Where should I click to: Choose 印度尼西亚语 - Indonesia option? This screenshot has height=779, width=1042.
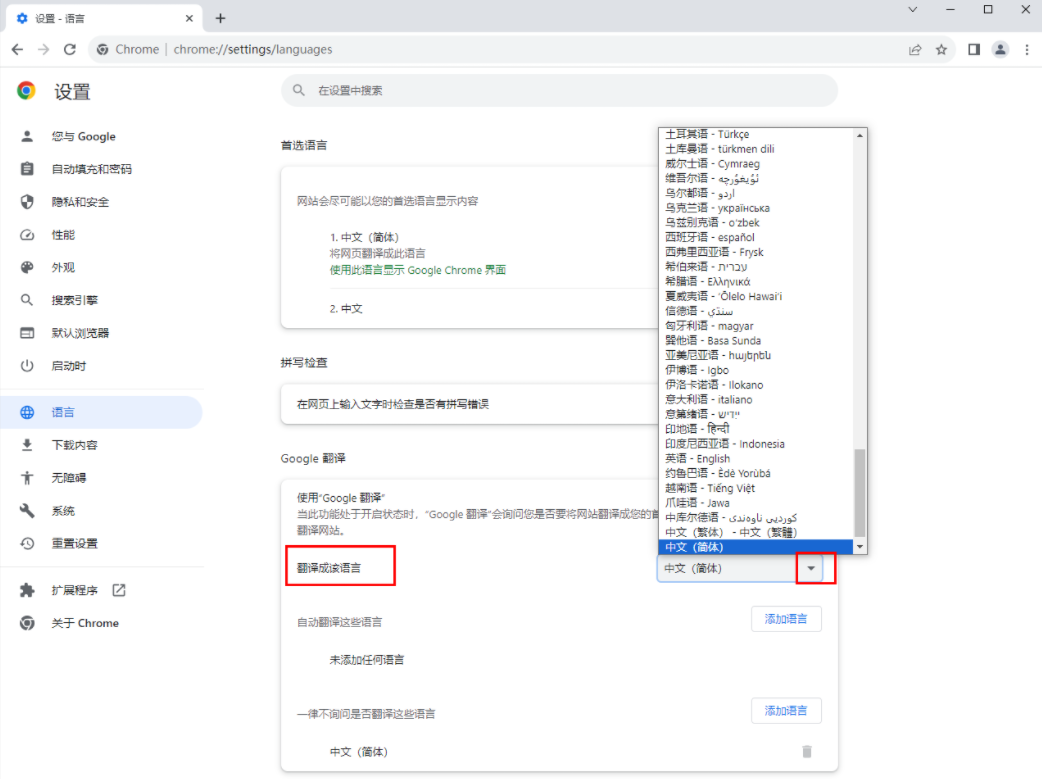pyautogui.click(x=756, y=444)
